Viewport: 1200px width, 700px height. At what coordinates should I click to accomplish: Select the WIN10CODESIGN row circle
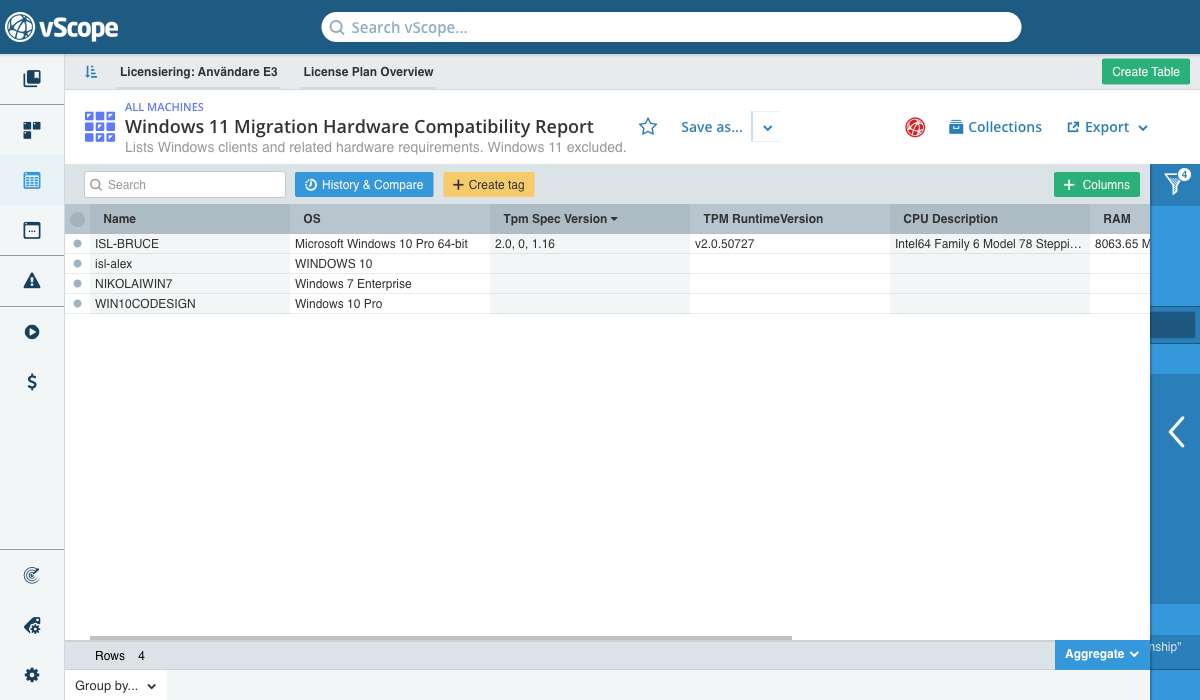coord(77,303)
